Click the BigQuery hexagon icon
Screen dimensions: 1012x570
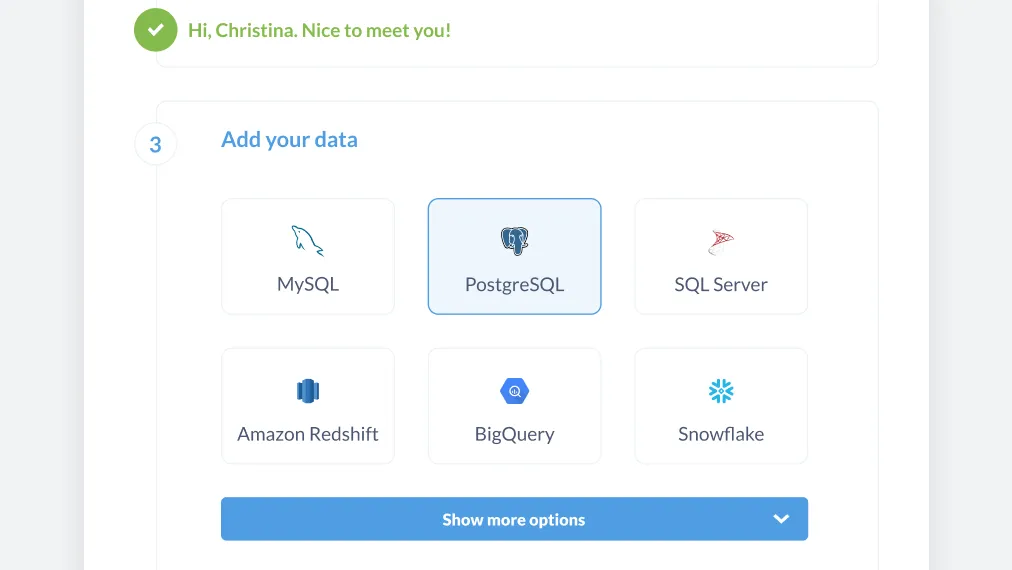[x=514, y=391]
